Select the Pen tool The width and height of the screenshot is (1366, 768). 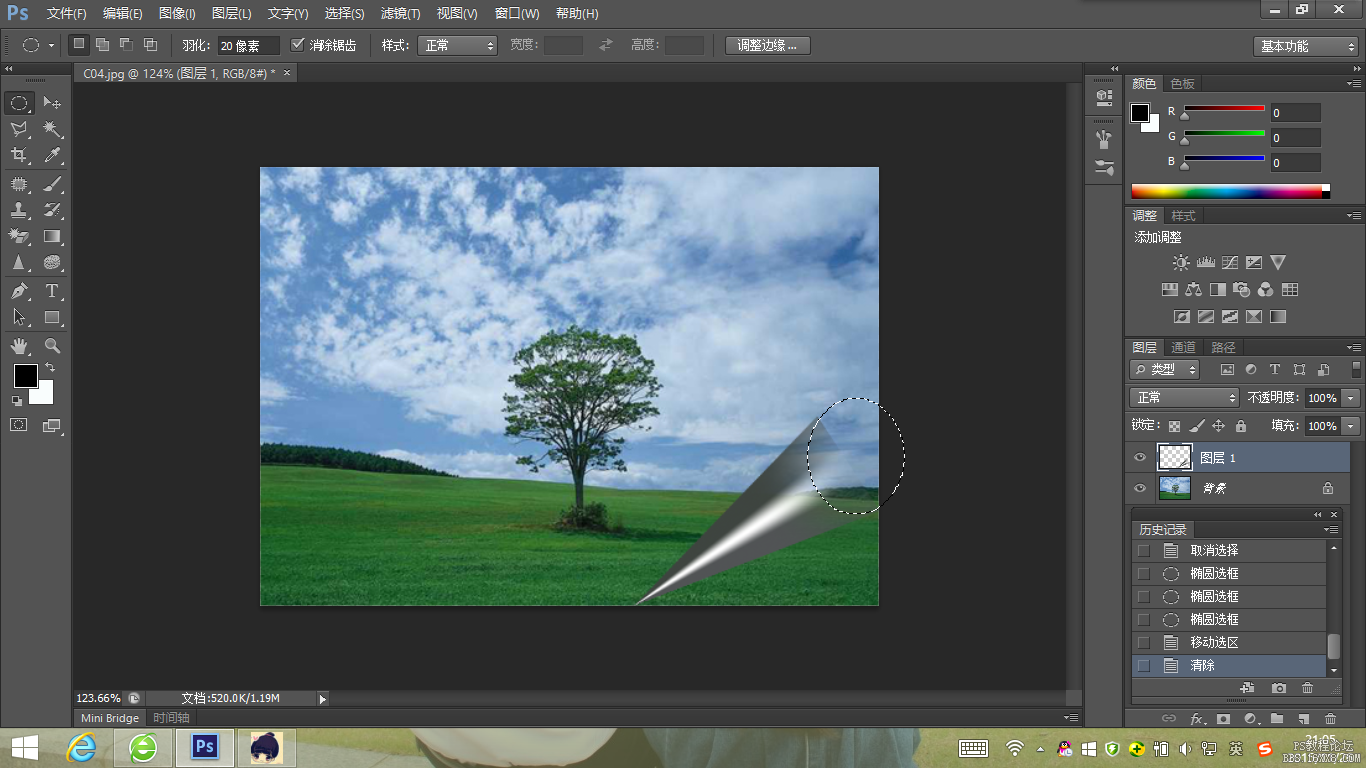(x=19, y=291)
